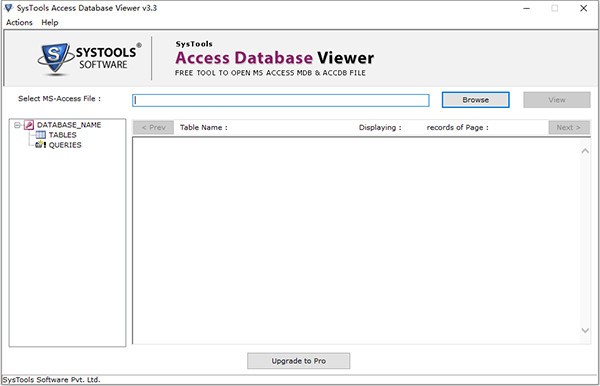Select the TABLES tree item
Viewport: 600px width, 386px height.
coord(62,135)
